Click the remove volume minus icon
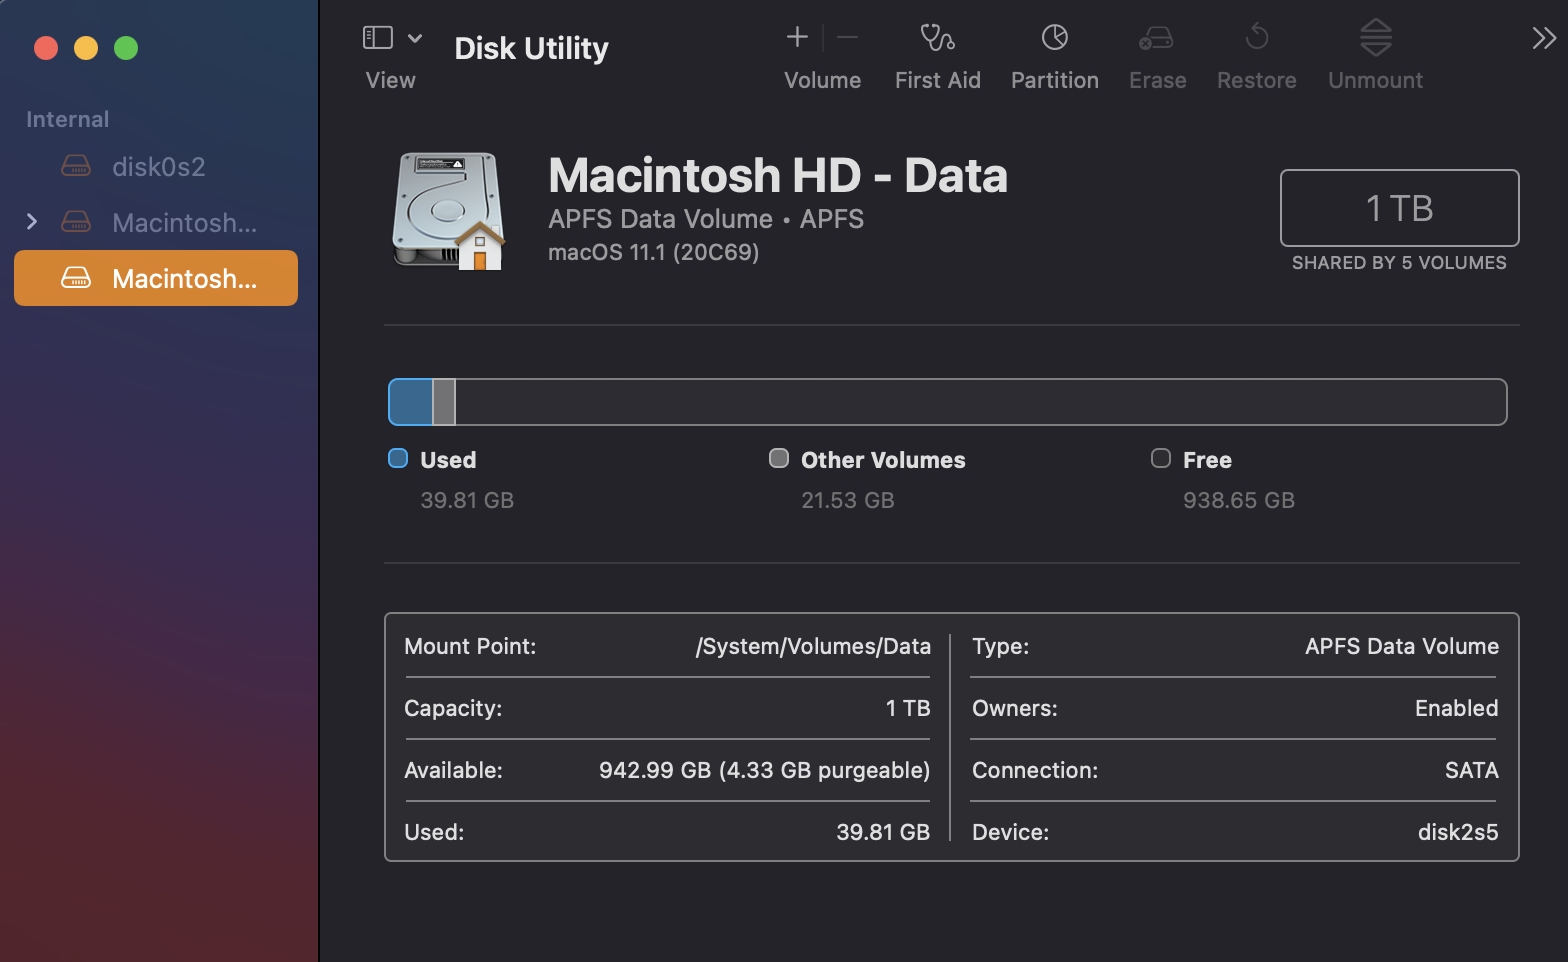The image size is (1568, 962). (x=847, y=38)
